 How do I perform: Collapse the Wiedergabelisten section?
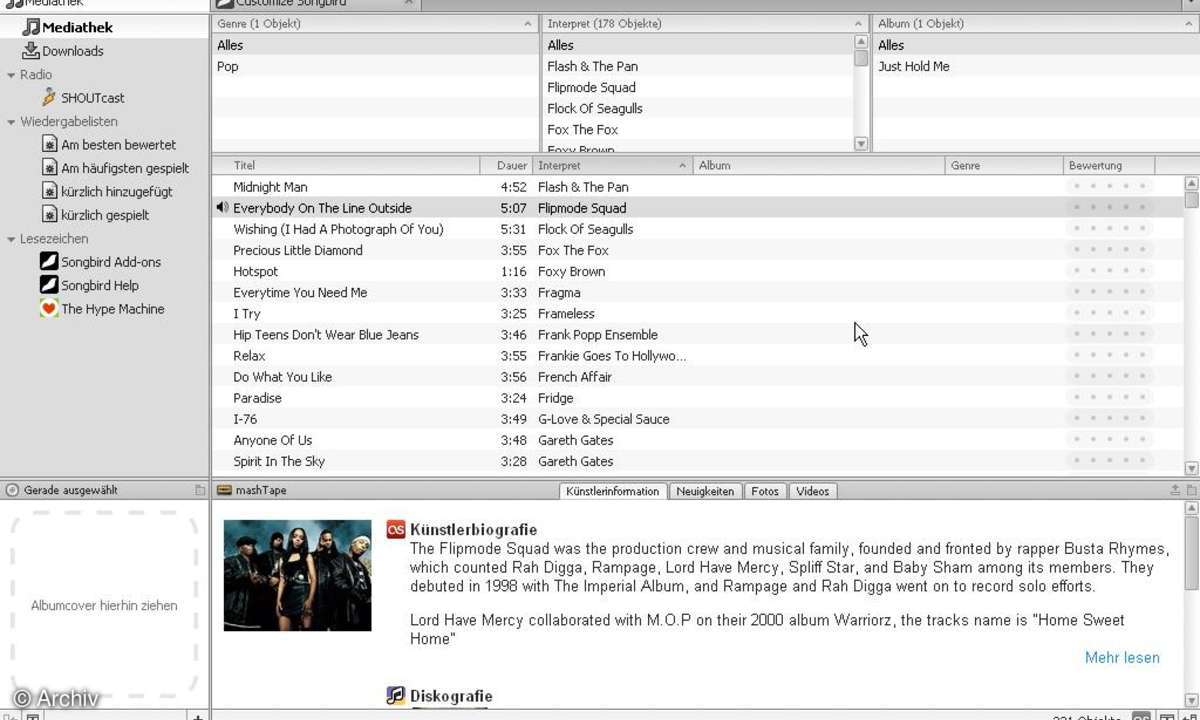click(x=11, y=122)
